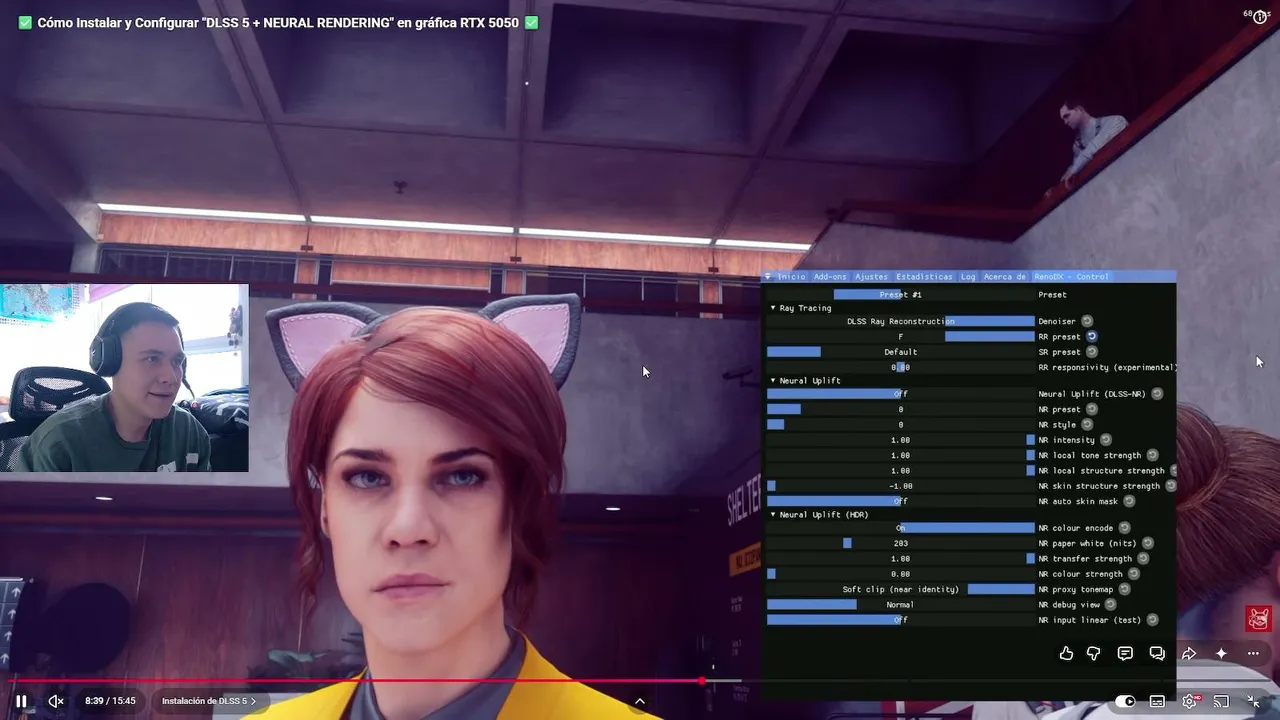Open the Estadísticas tab
This screenshot has width=1280, height=720.
pos(924,277)
